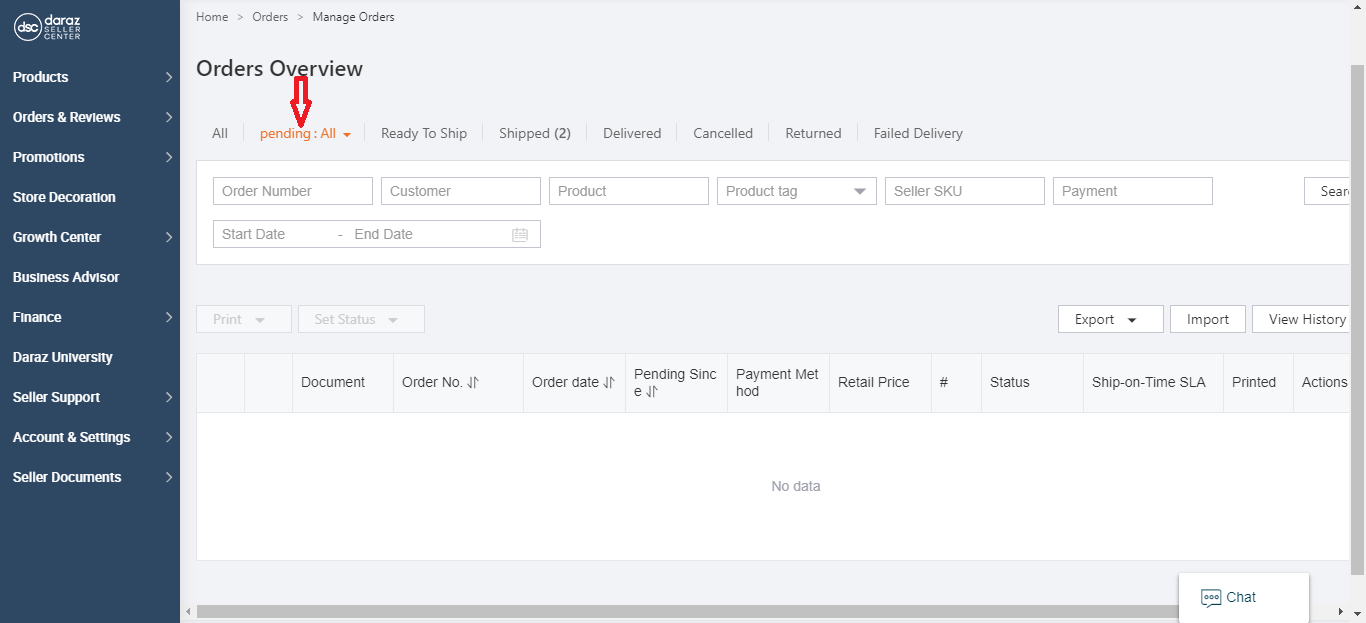Image resolution: width=1366 pixels, height=623 pixels.
Task: Switch to the Failed Delivery tab
Action: pyautogui.click(x=917, y=132)
